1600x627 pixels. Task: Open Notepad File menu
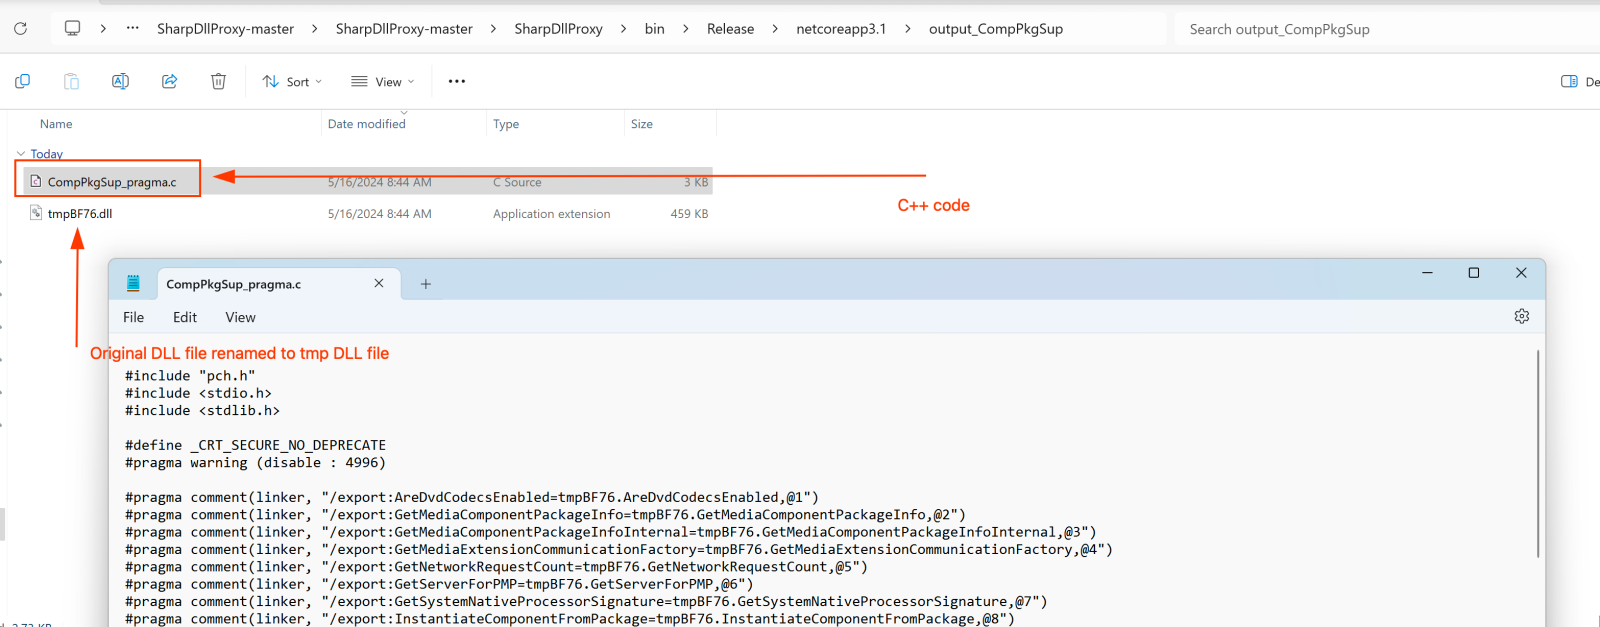point(133,317)
